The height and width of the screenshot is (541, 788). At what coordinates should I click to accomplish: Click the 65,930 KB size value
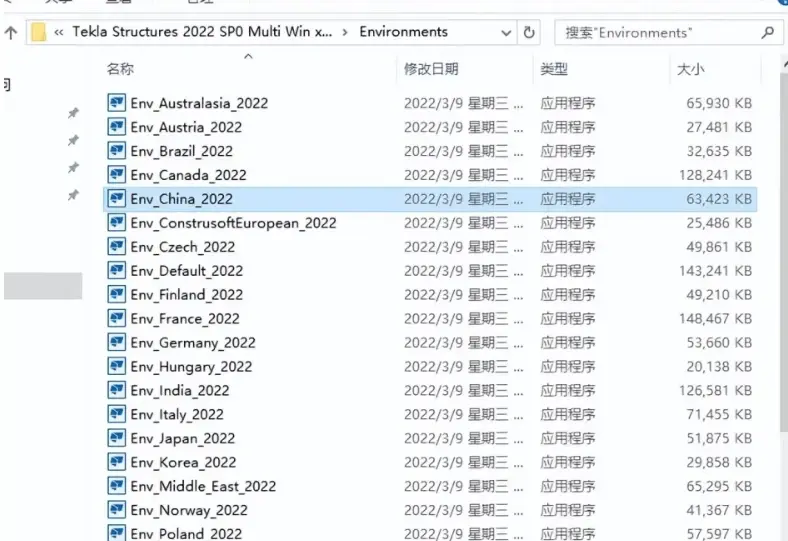pos(719,103)
